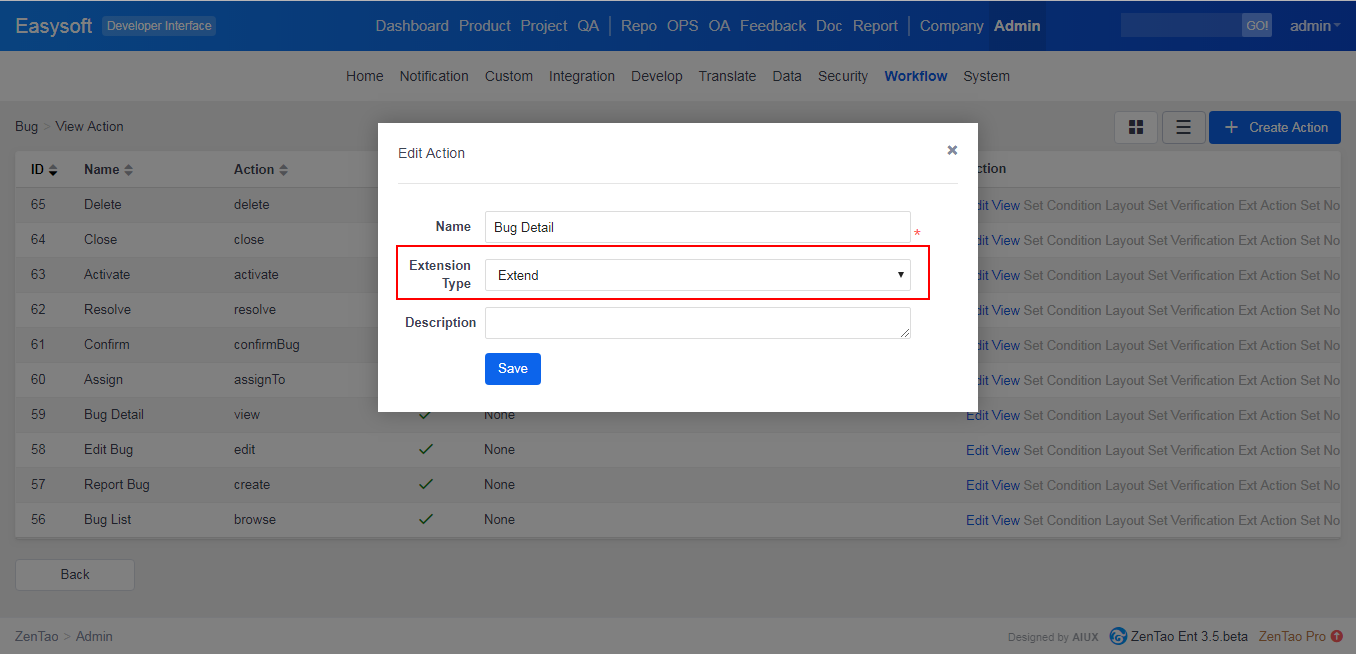
Task: Click the Back button
Action: pyautogui.click(x=75, y=574)
